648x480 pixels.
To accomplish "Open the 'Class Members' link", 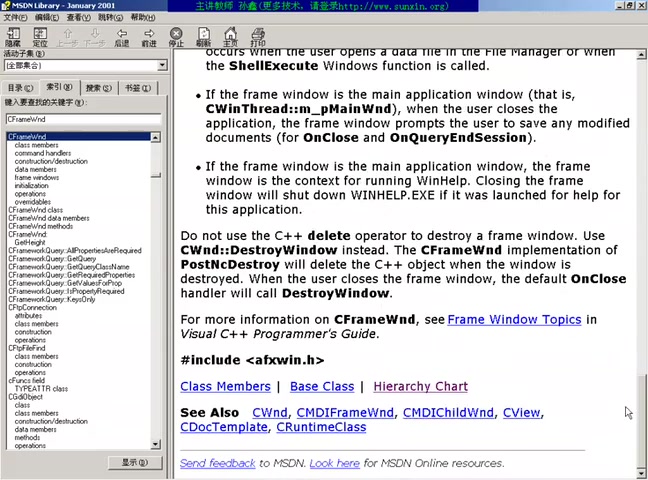I will coord(225,387).
